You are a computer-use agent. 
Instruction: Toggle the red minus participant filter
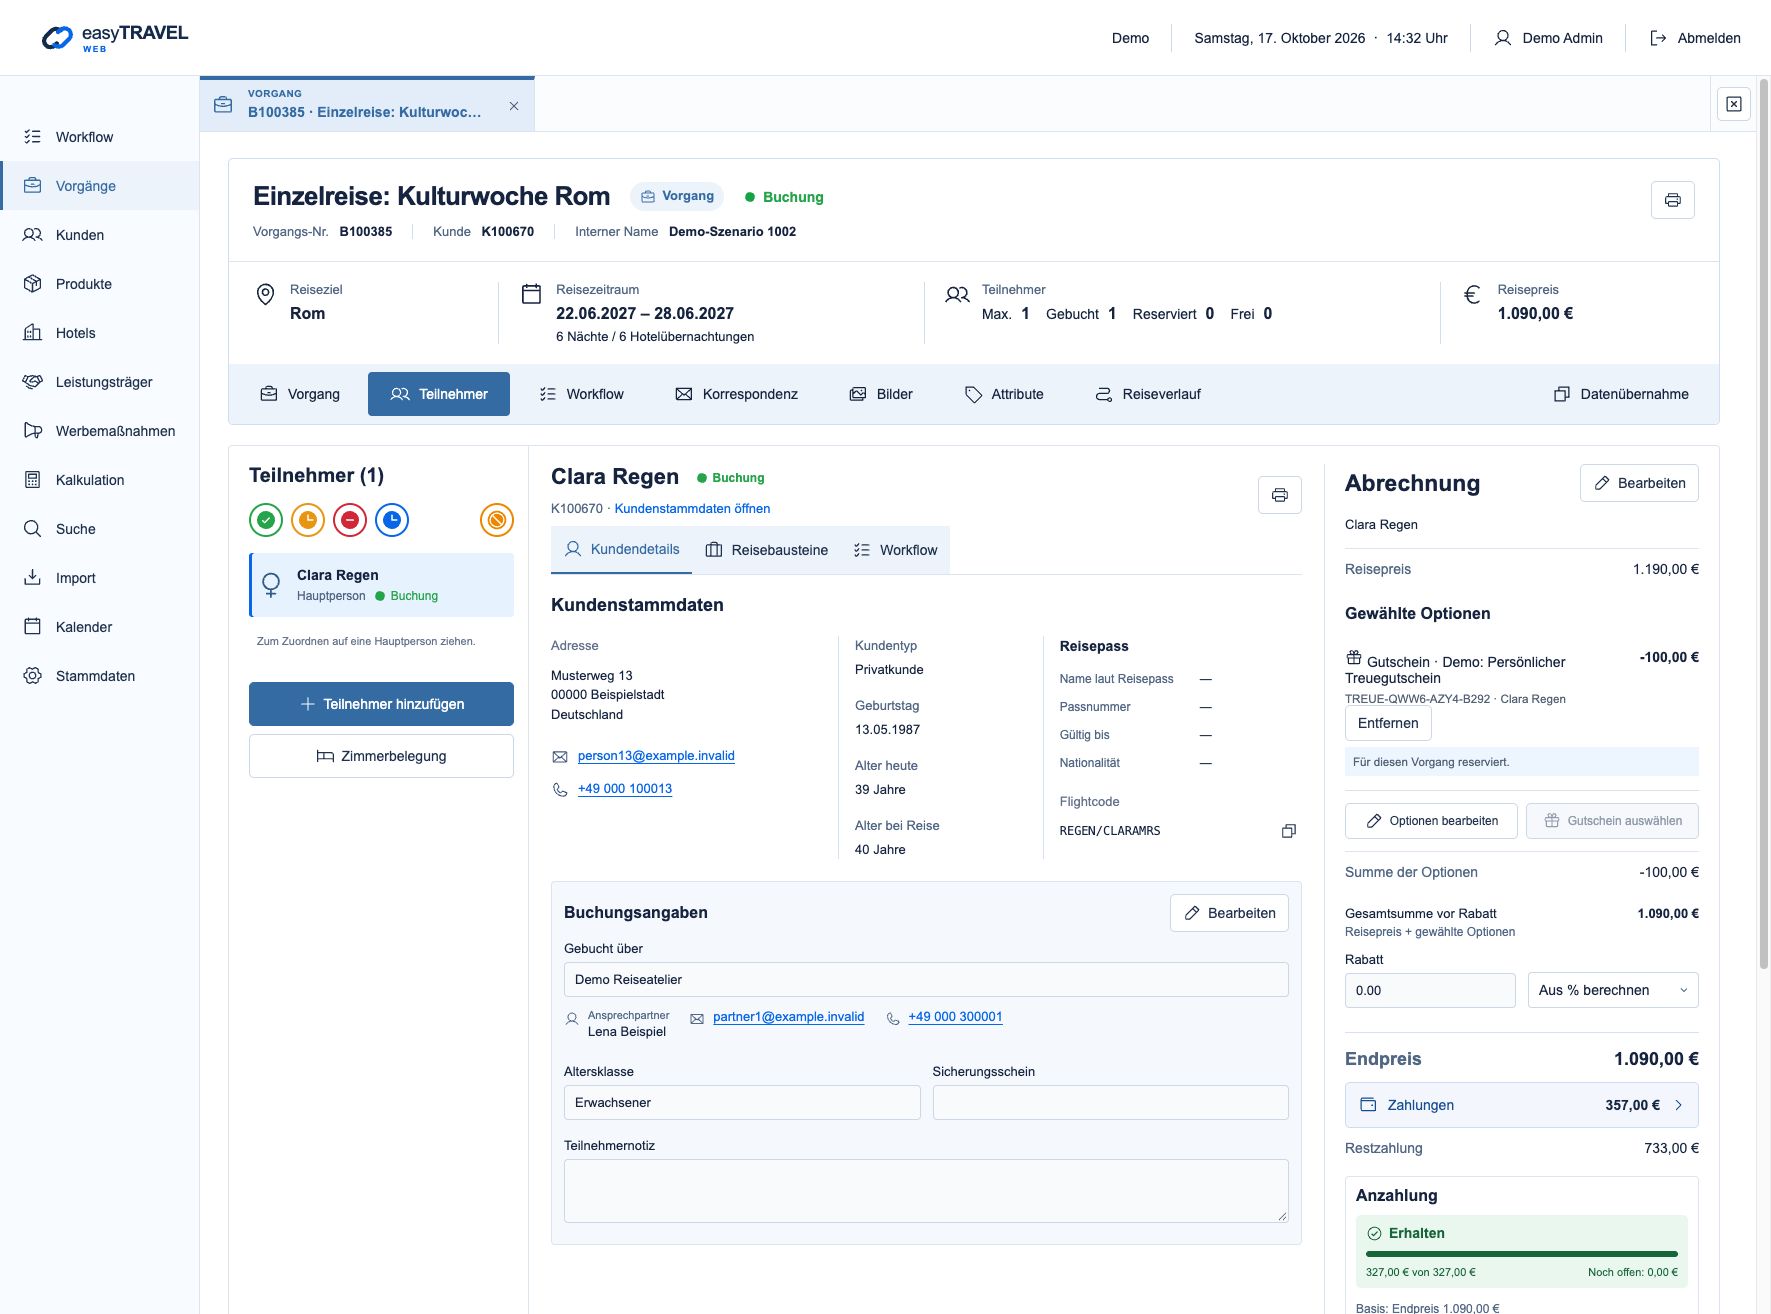tap(350, 520)
